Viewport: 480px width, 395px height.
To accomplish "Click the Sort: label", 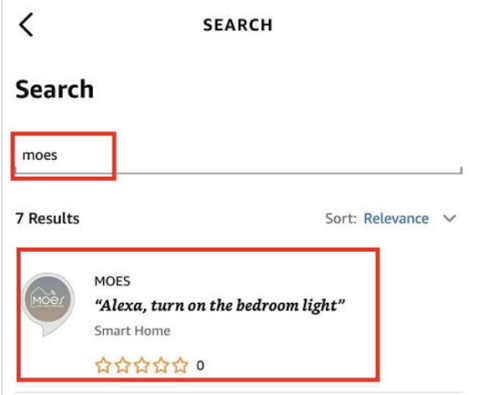I will coord(341,219).
